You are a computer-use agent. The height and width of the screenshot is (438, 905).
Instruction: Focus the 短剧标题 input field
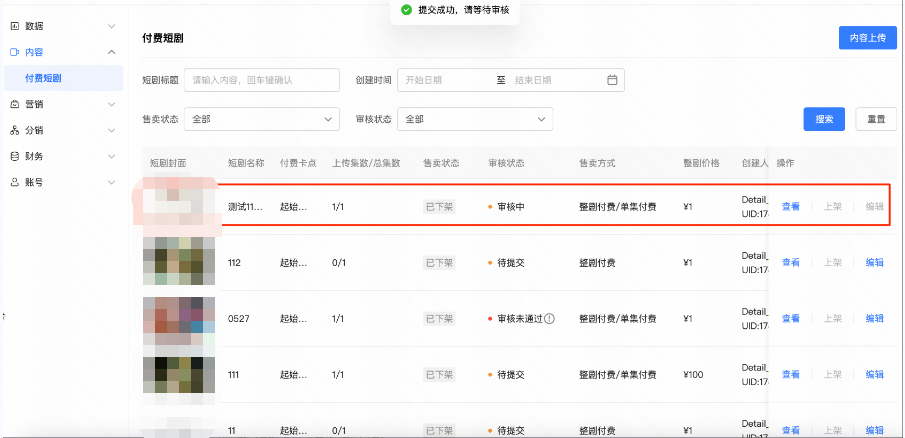(x=261, y=80)
